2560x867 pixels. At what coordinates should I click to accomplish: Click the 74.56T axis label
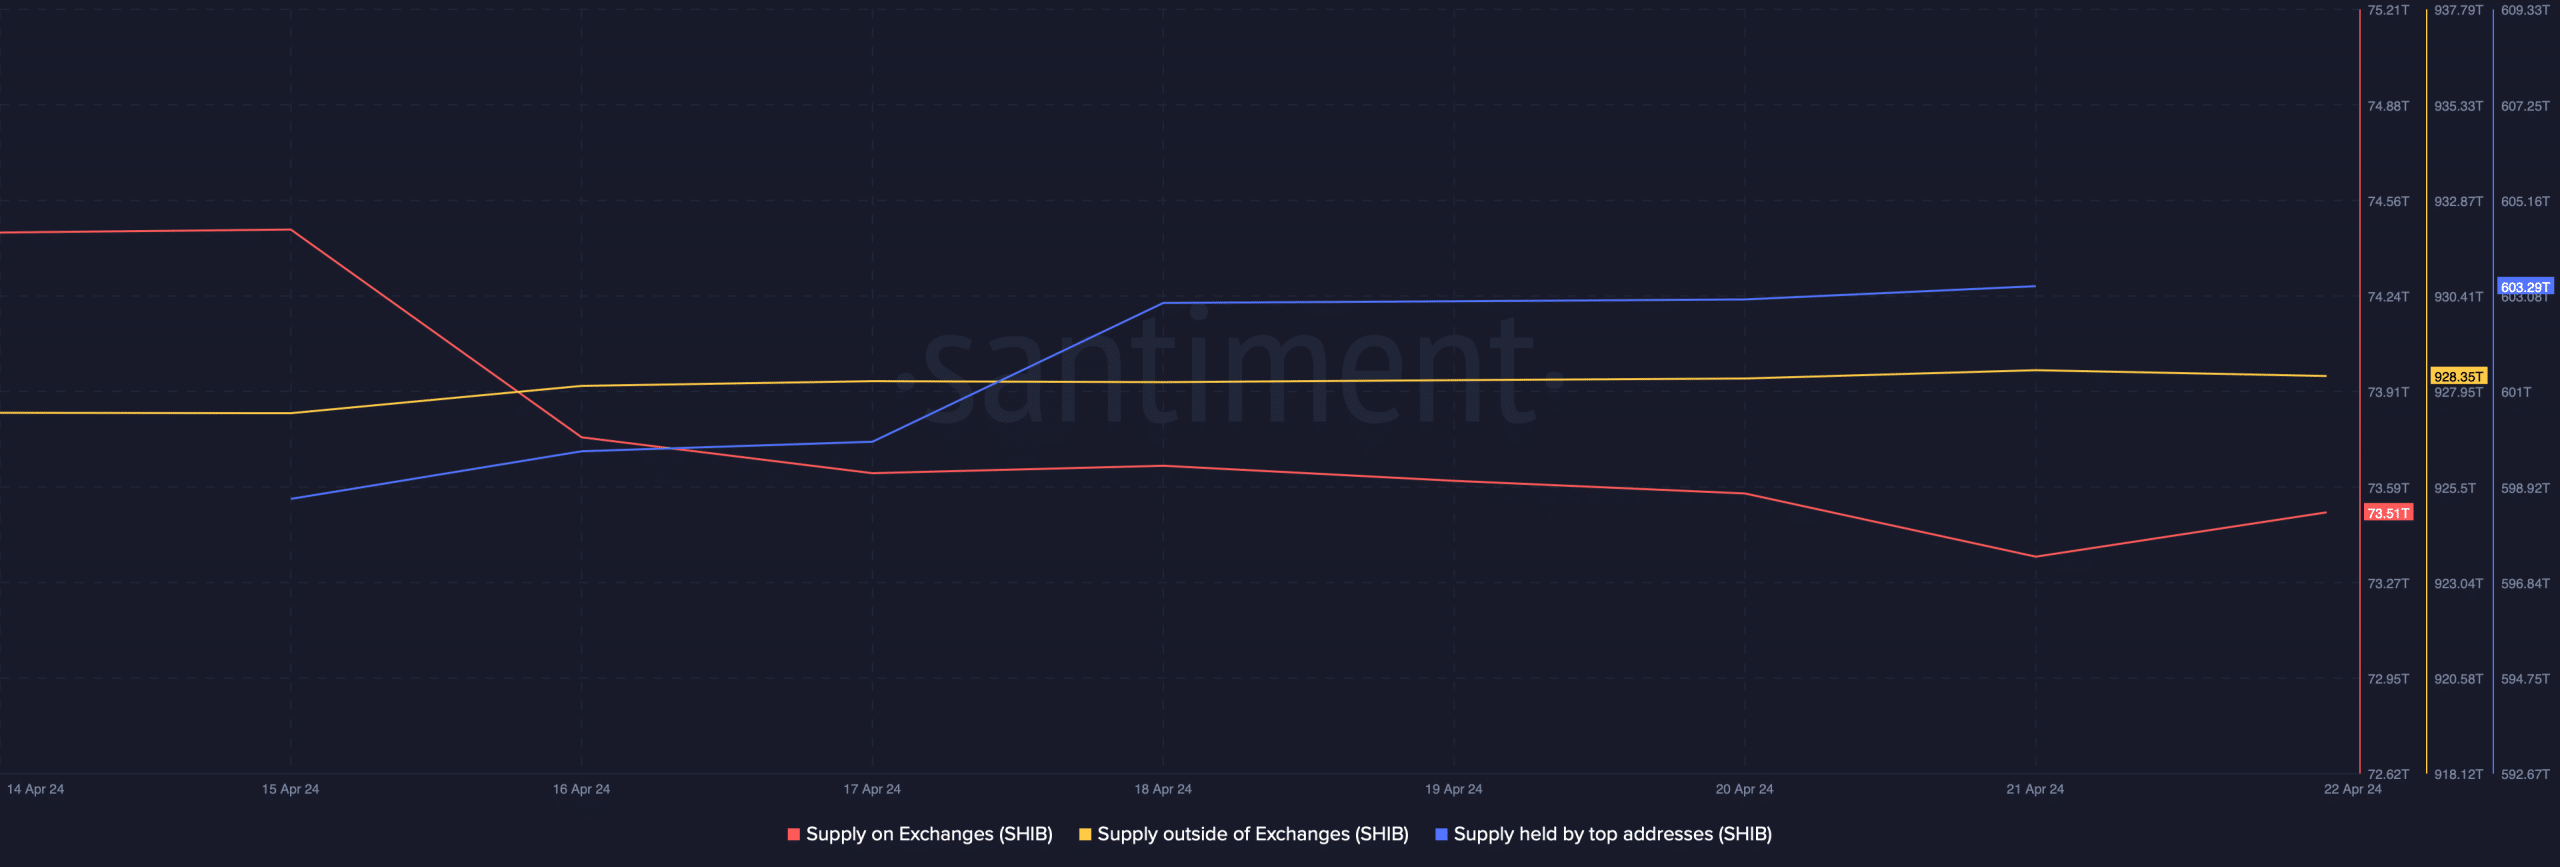[x=2388, y=201]
